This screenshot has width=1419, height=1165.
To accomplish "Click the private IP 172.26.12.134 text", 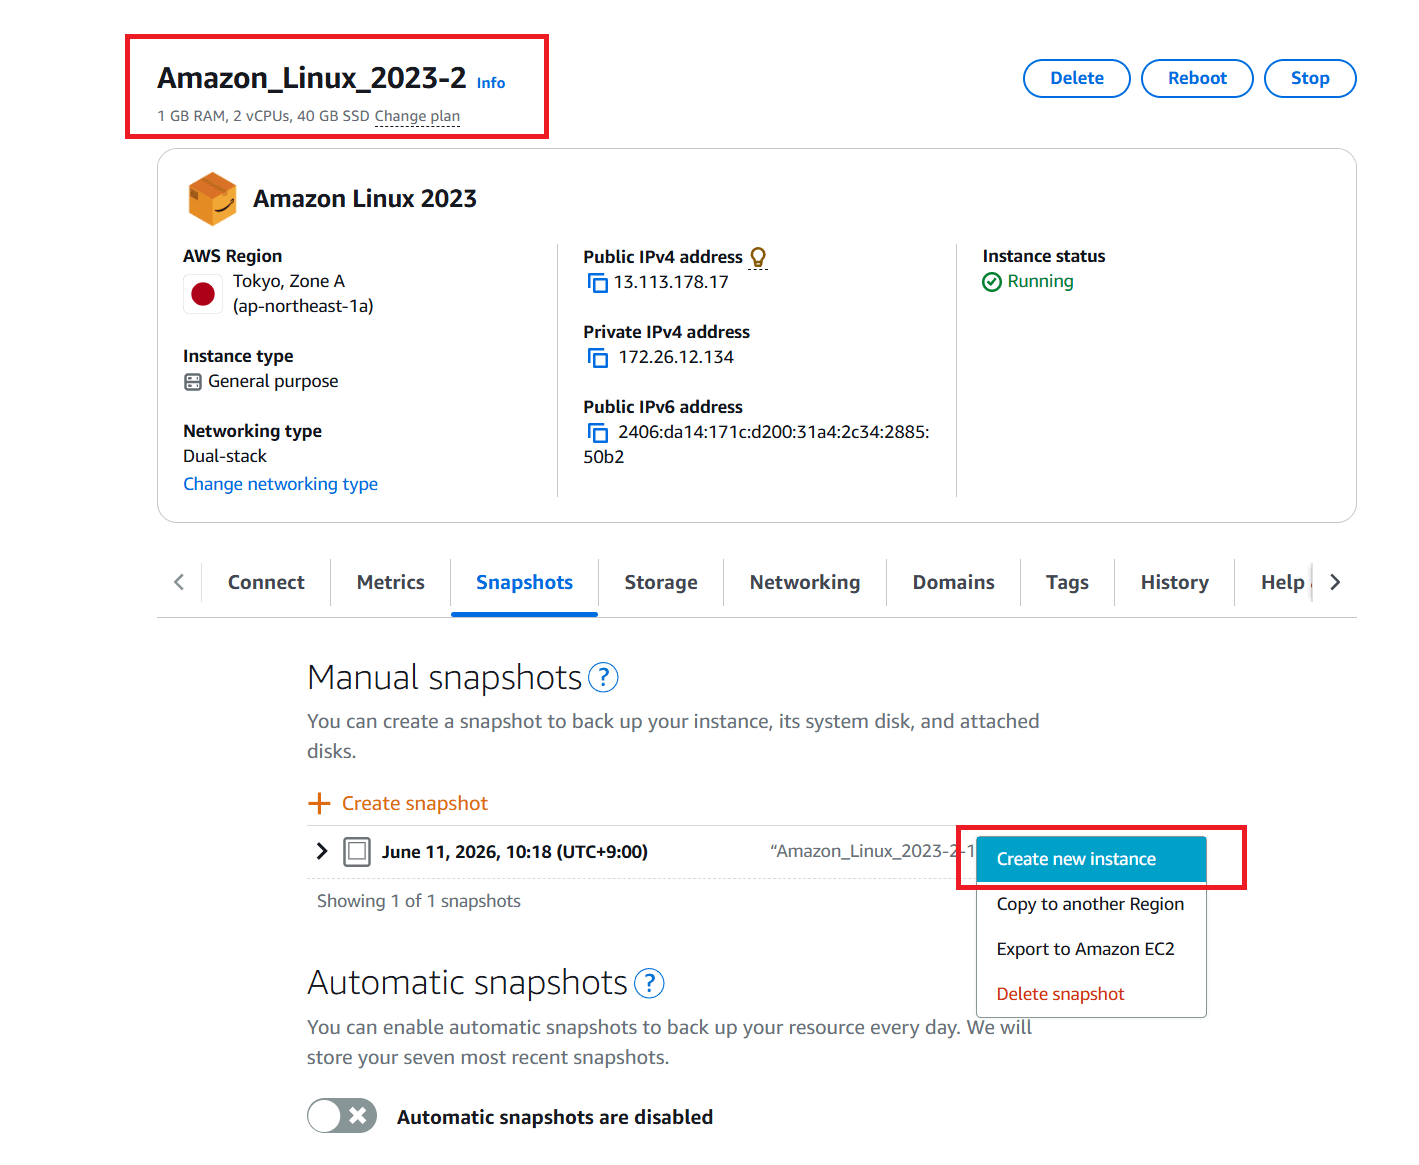I will point(676,357).
